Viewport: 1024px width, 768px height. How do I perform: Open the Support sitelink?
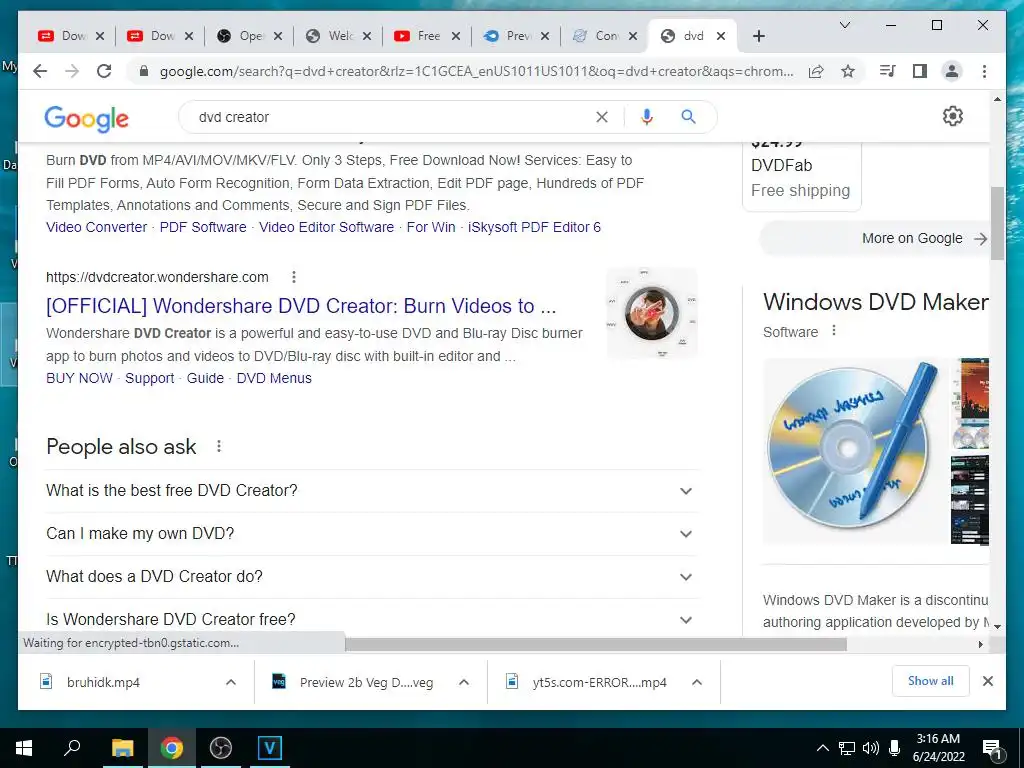(x=150, y=378)
